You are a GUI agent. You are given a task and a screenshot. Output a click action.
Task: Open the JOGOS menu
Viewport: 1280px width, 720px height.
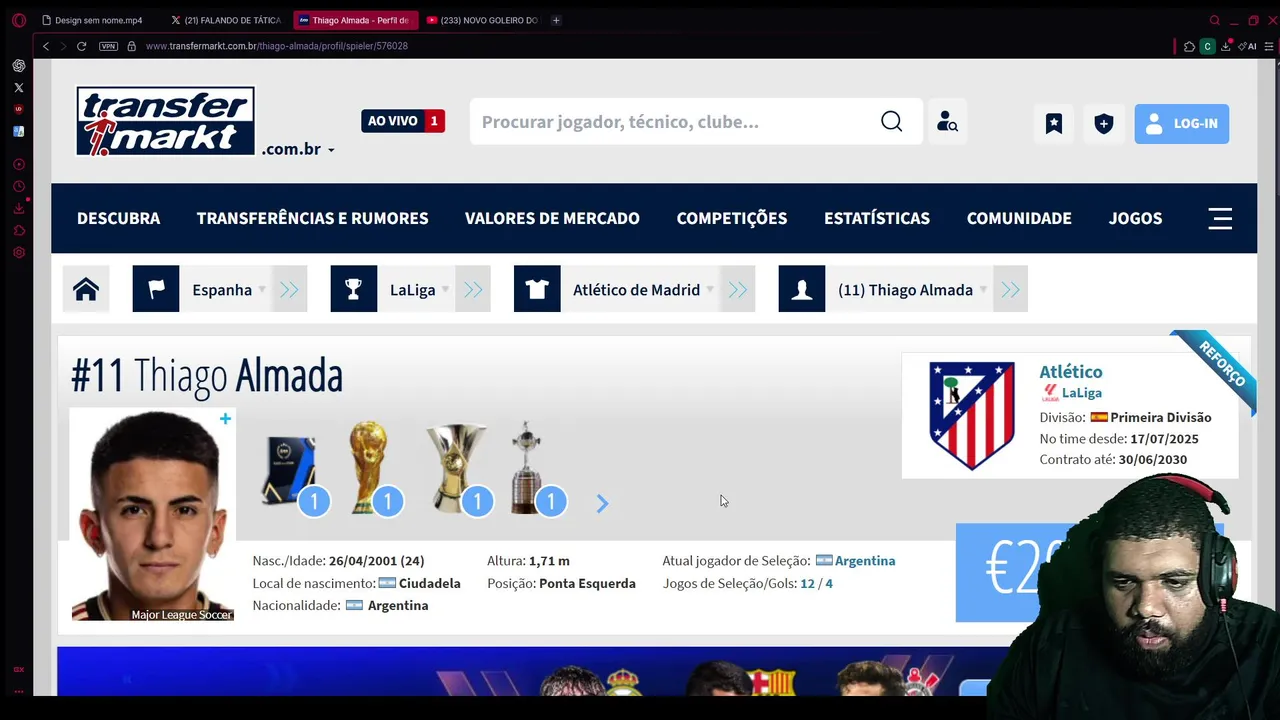1135,218
